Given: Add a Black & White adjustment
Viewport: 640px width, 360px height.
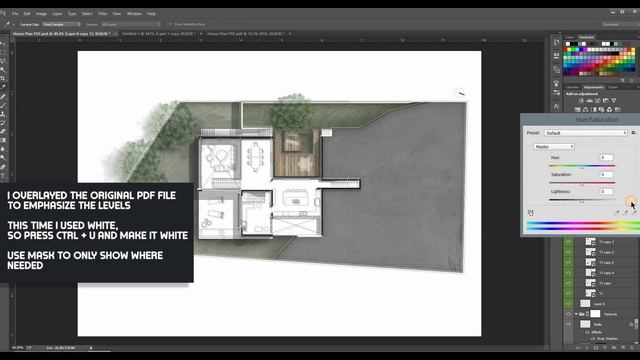Looking at the screenshot, I should [x=593, y=109].
